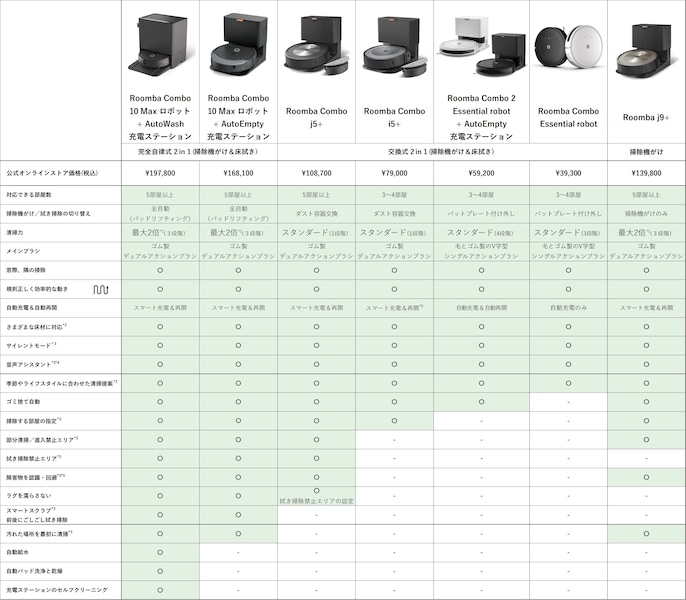
Task: Click the '自動パッド洗浄と乾燥' row label
Action: point(35,571)
